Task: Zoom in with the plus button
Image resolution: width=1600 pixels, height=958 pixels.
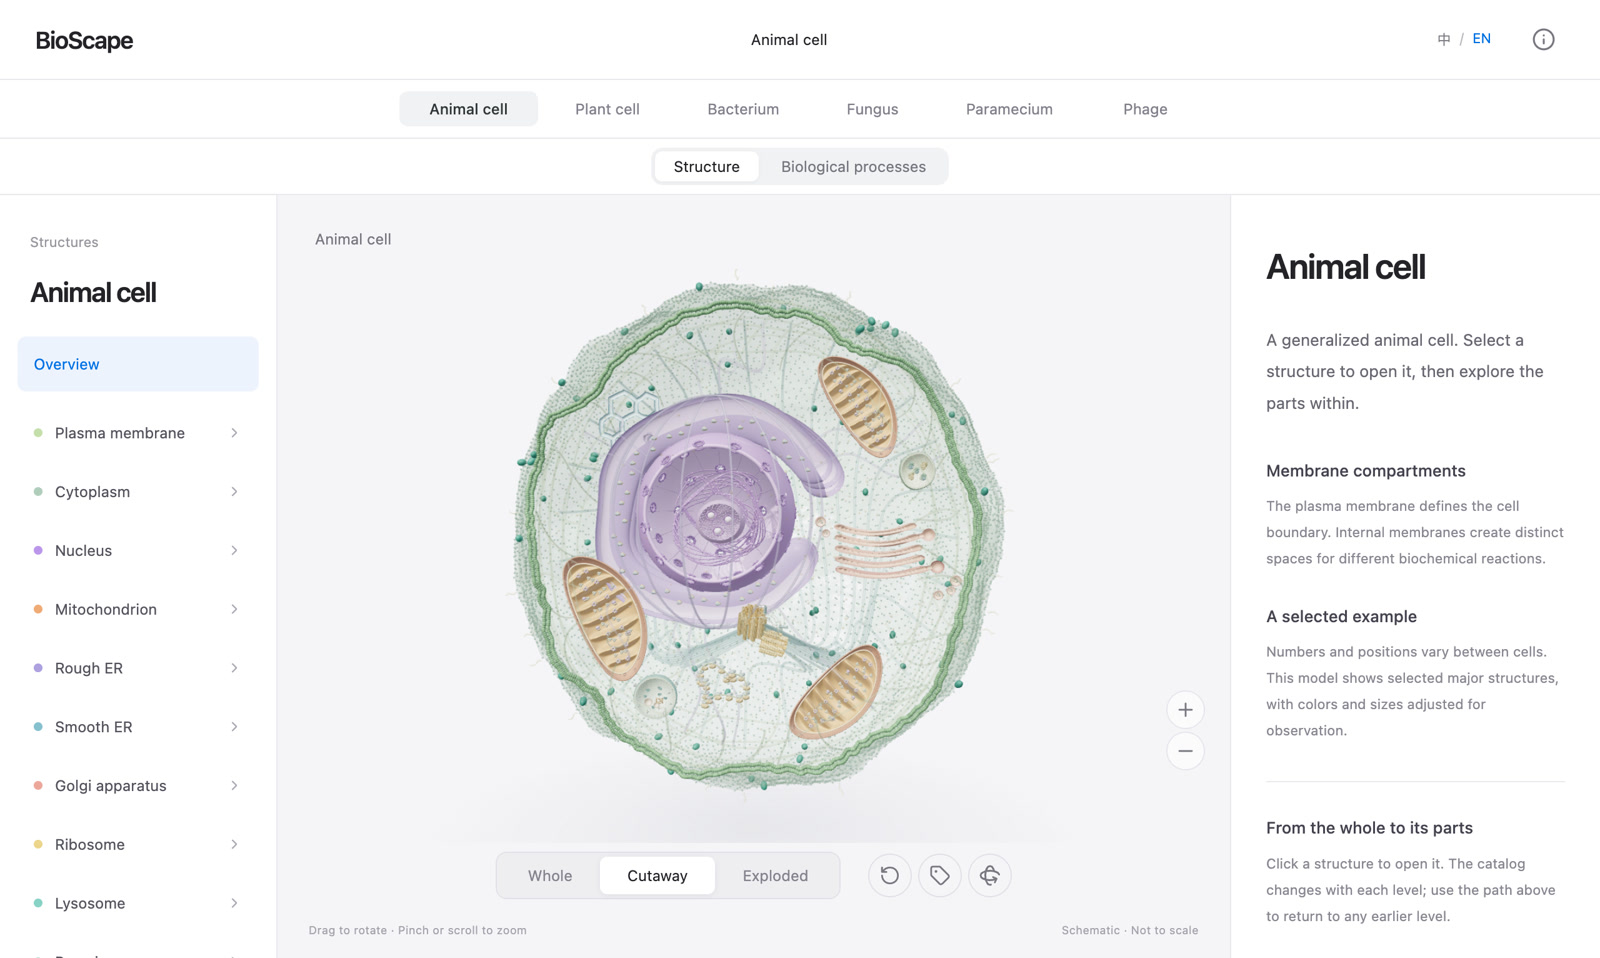Action: tap(1185, 710)
